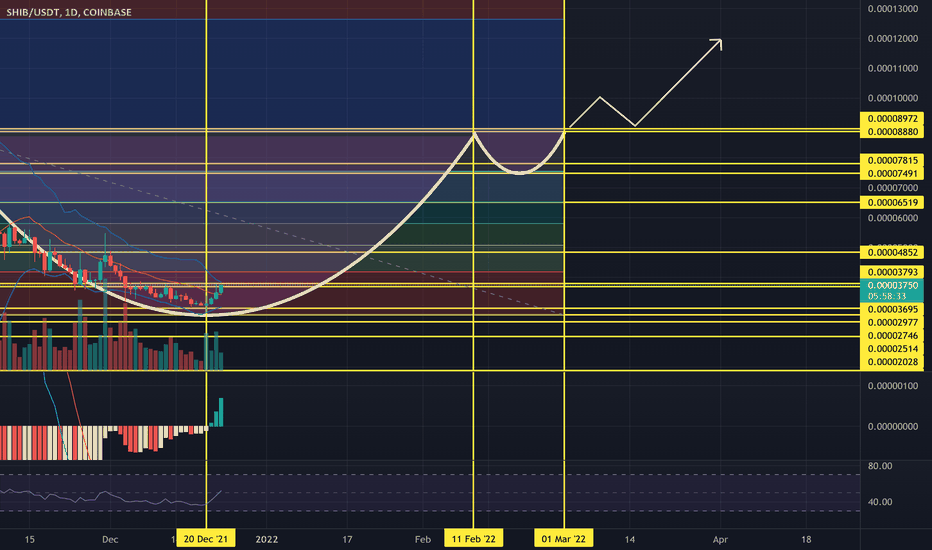Click the yellow 0.00006519 price level tag
The width and height of the screenshot is (932, 550).
(x=892, y=202)
